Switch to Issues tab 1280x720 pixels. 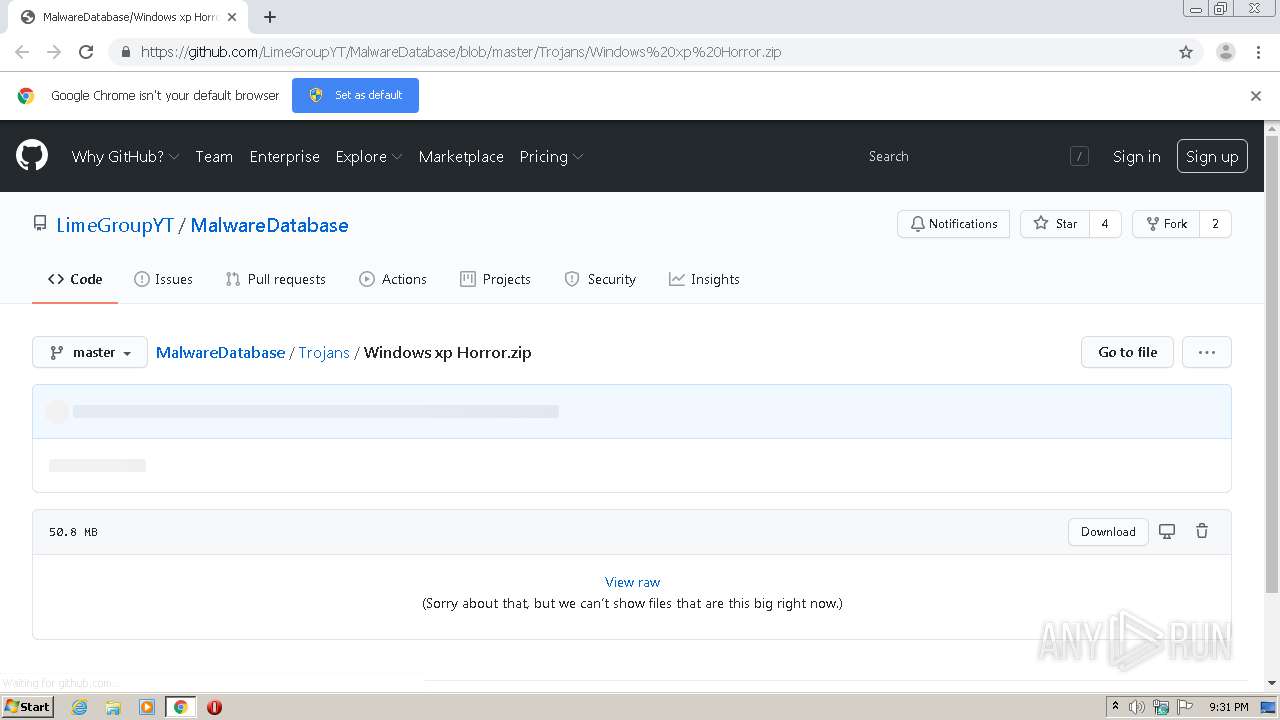(x=163, y=279)
